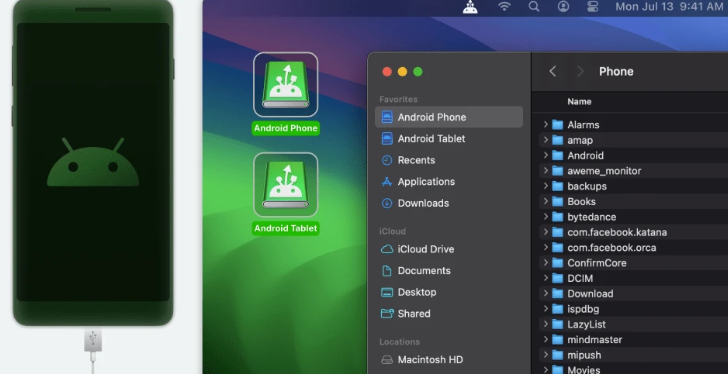
Task: Click the mindmaster folder icon
Action: 557,339
